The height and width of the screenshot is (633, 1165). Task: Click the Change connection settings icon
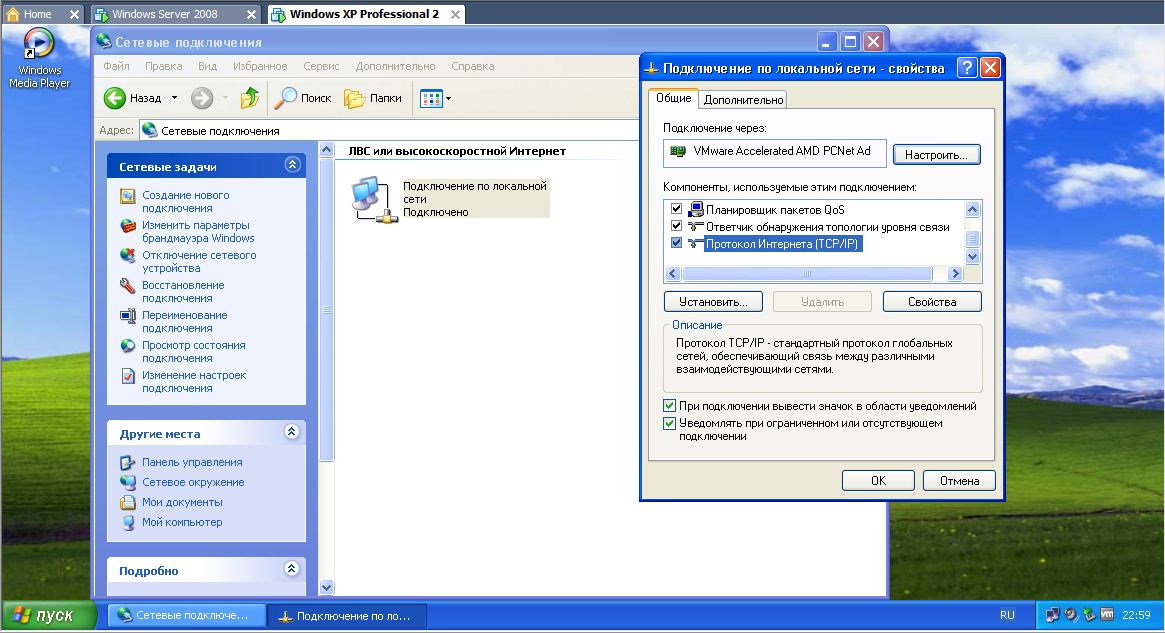pos(128,376)
